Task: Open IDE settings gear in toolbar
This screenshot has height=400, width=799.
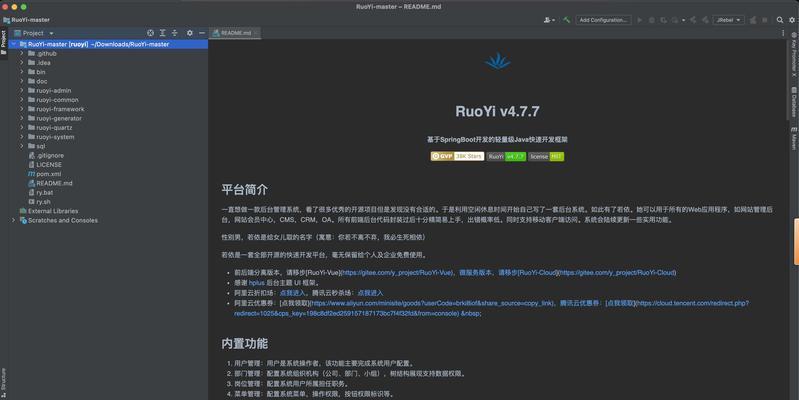Action: (792, 20)
